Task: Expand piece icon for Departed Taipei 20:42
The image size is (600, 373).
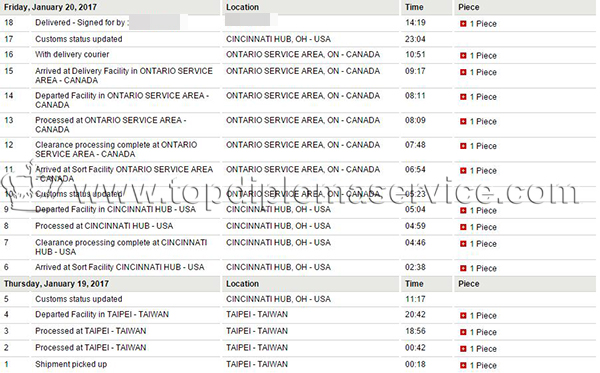Action: [x=463, y=316]
